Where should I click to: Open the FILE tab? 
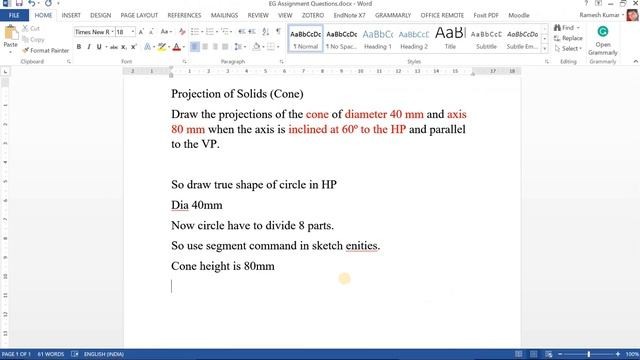14,15
